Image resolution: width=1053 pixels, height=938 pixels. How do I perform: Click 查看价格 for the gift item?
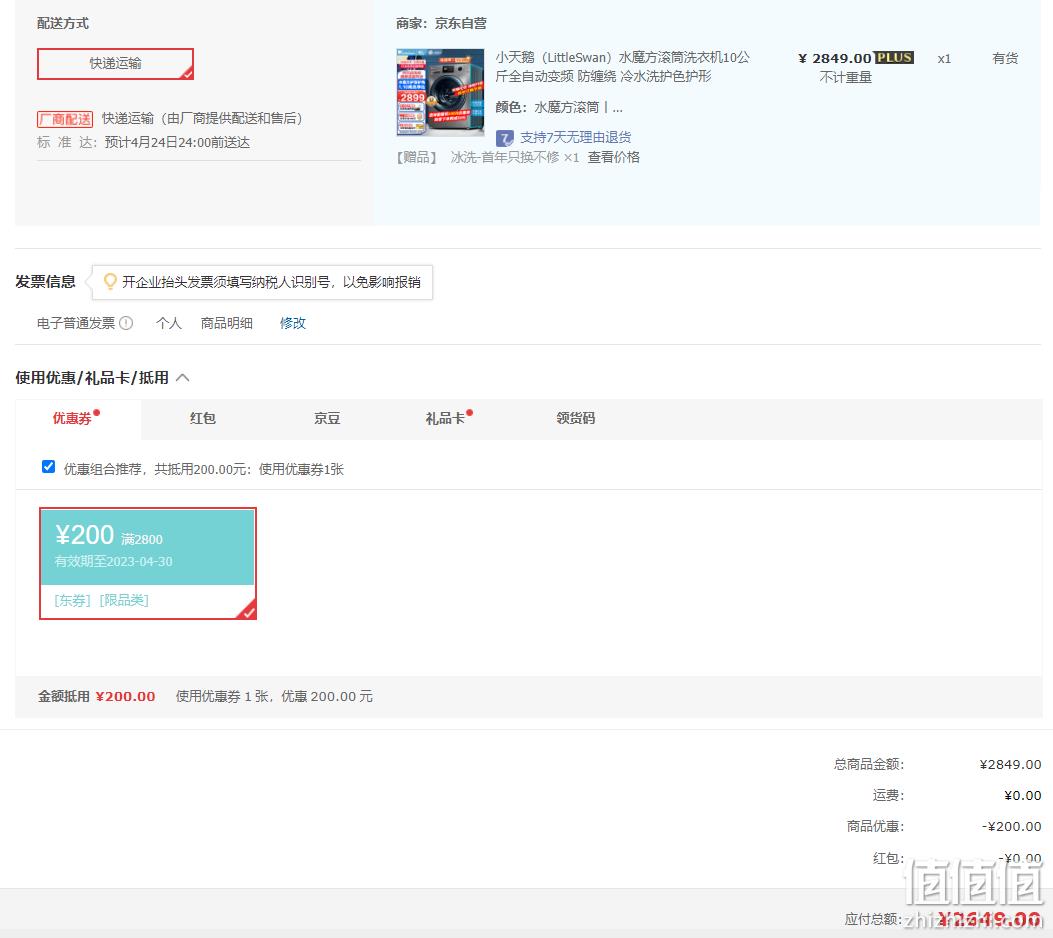pyautogui.click(x=614, y=157)
